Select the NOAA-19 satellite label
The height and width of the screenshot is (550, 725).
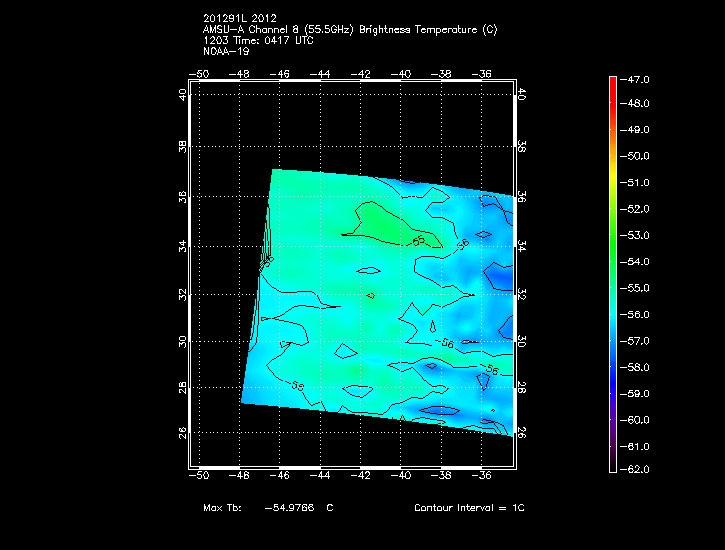click(224, 50)
